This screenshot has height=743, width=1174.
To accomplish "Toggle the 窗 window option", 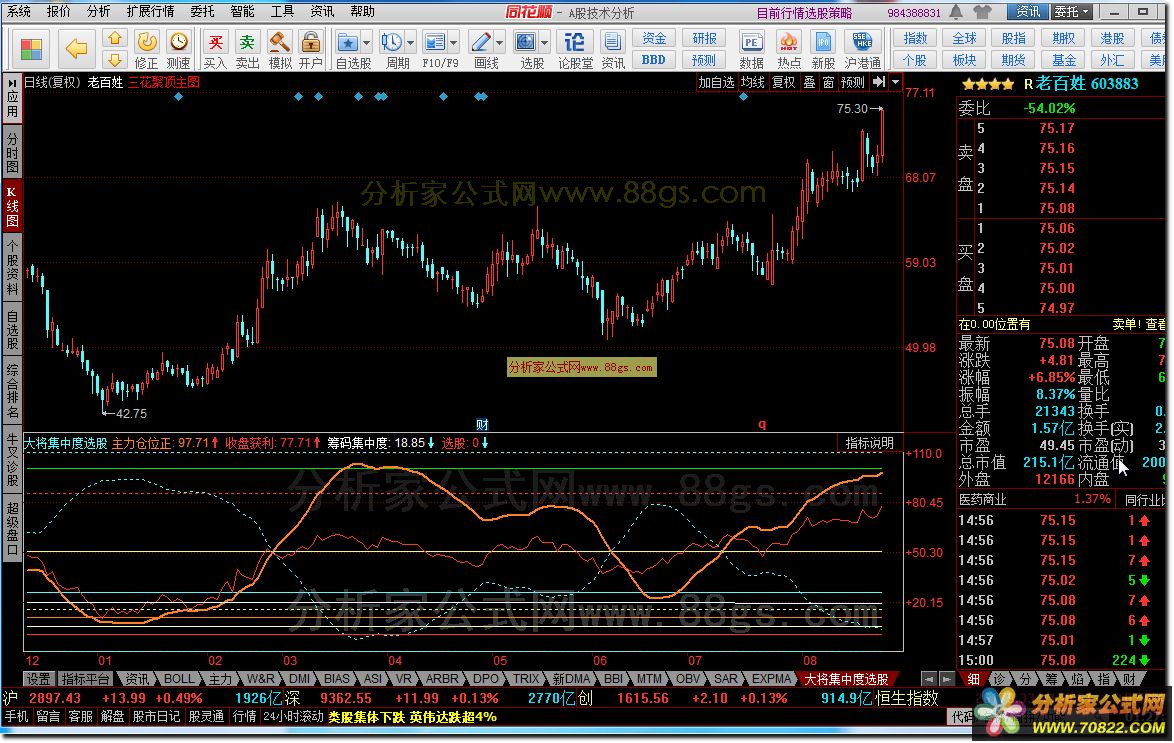I will (828, 82).
